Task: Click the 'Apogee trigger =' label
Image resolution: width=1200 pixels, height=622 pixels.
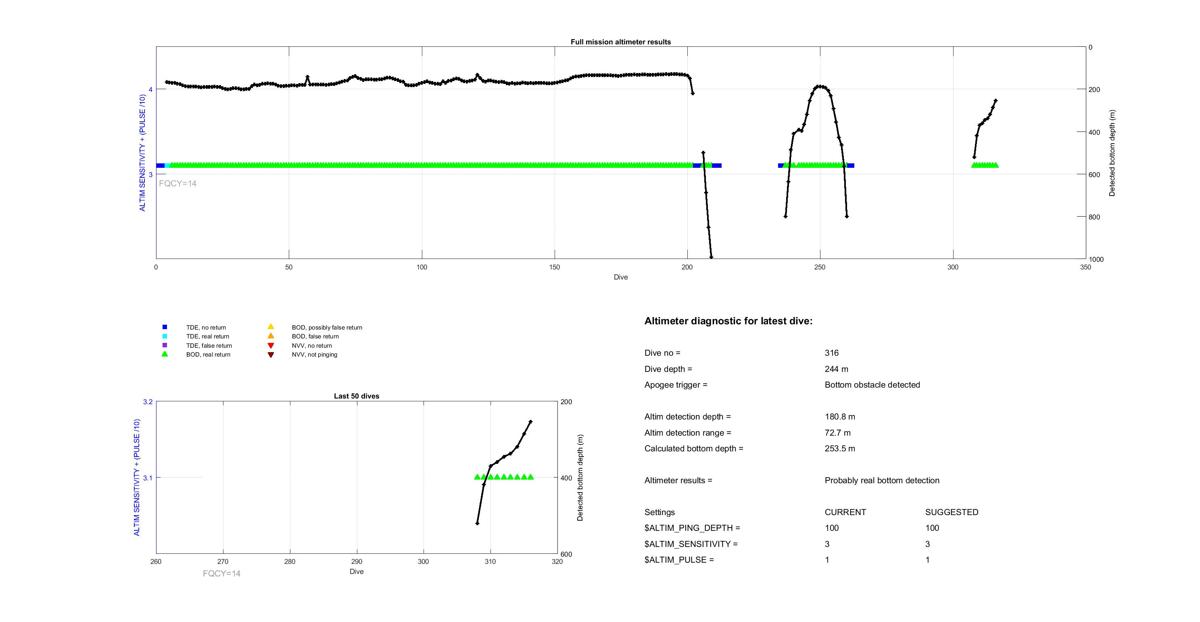Action: point(676,385)
